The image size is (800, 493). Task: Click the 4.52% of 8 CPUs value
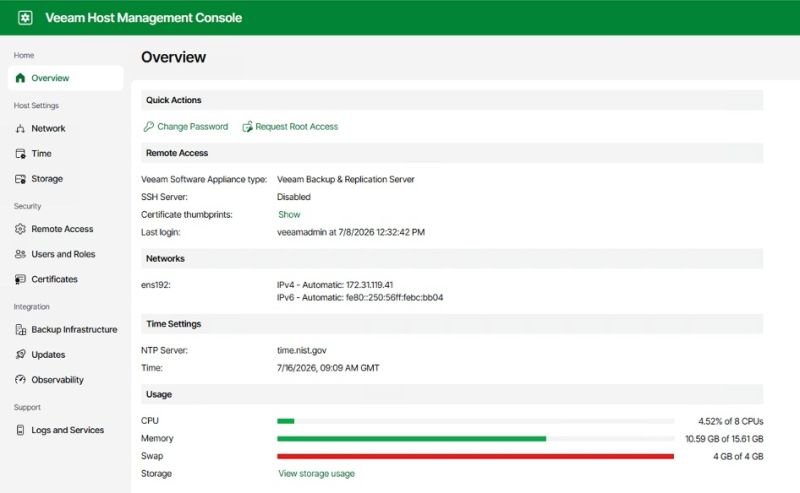pyautogui.click(x=731, y=422)
